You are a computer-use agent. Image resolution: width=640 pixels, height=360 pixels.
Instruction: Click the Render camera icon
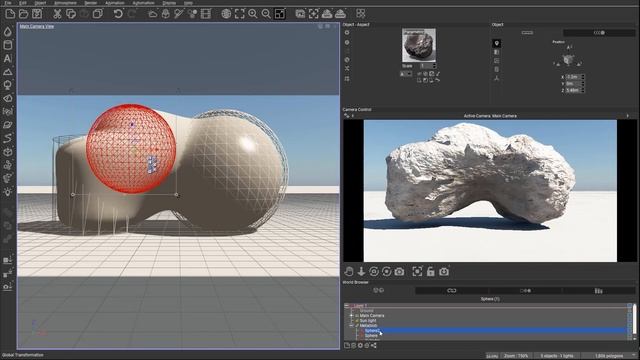[x=327, y=14]
